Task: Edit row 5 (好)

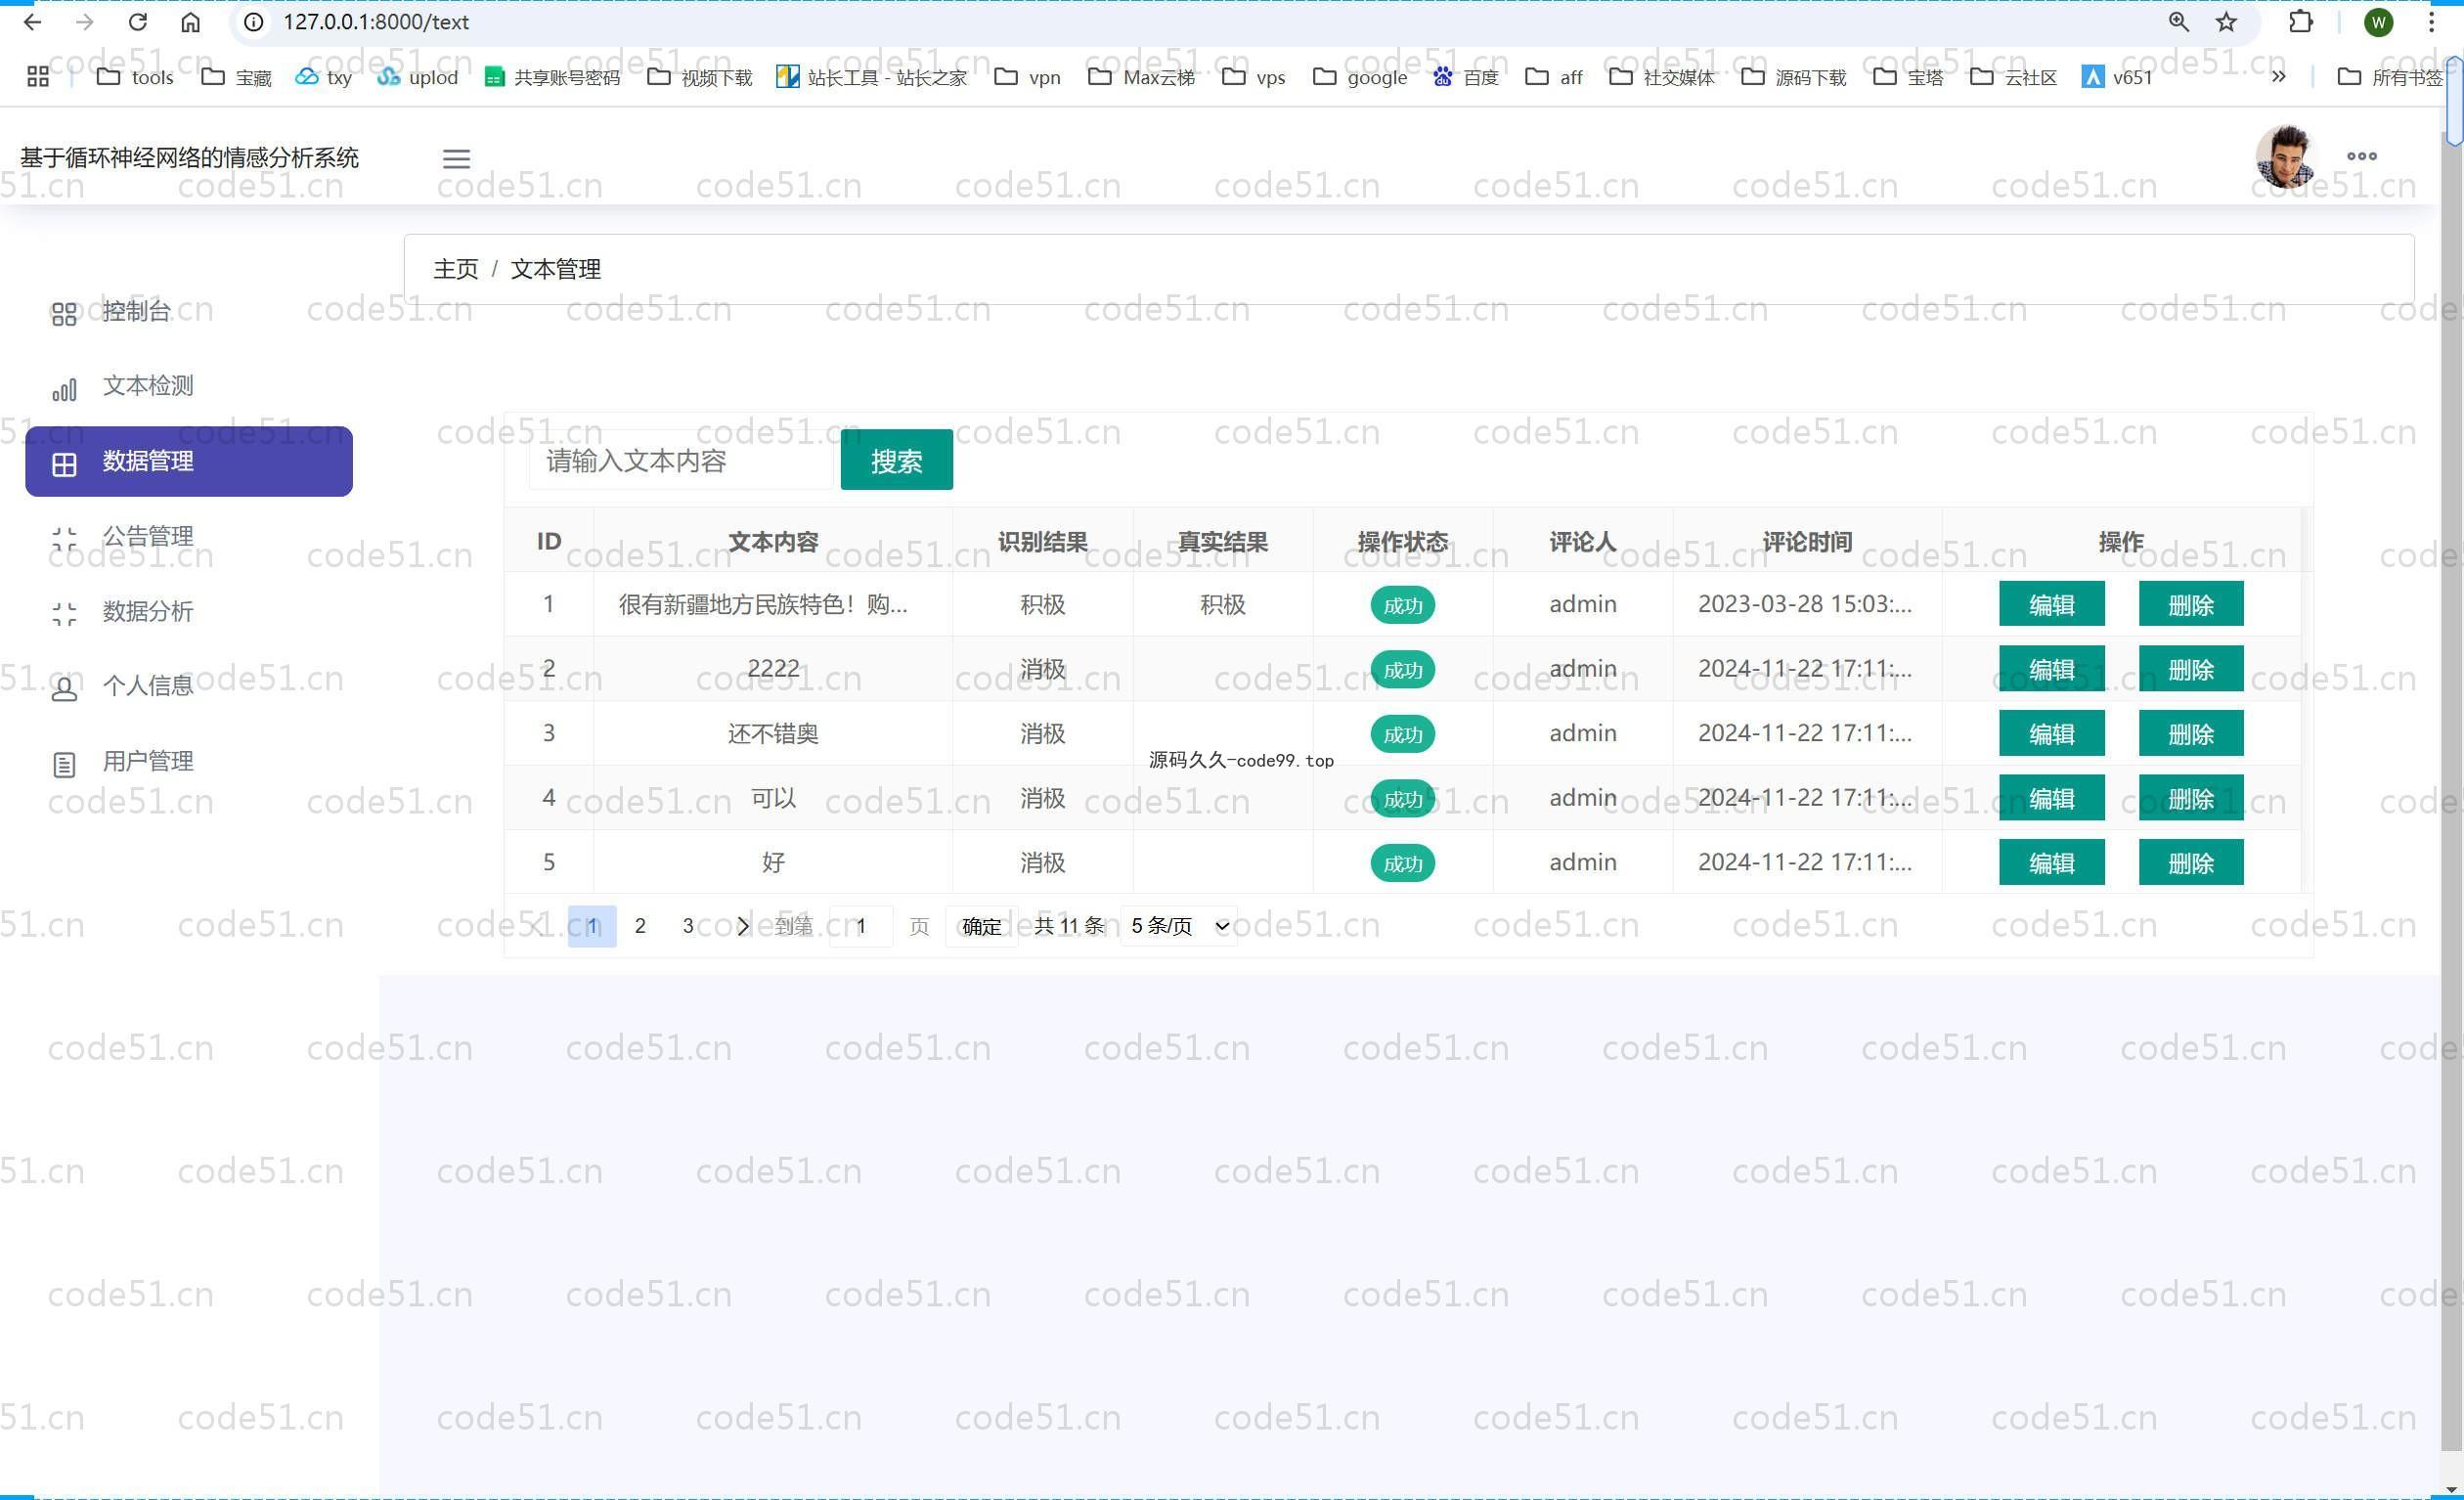Action: pyautogui.click(x=2051, y=862)
